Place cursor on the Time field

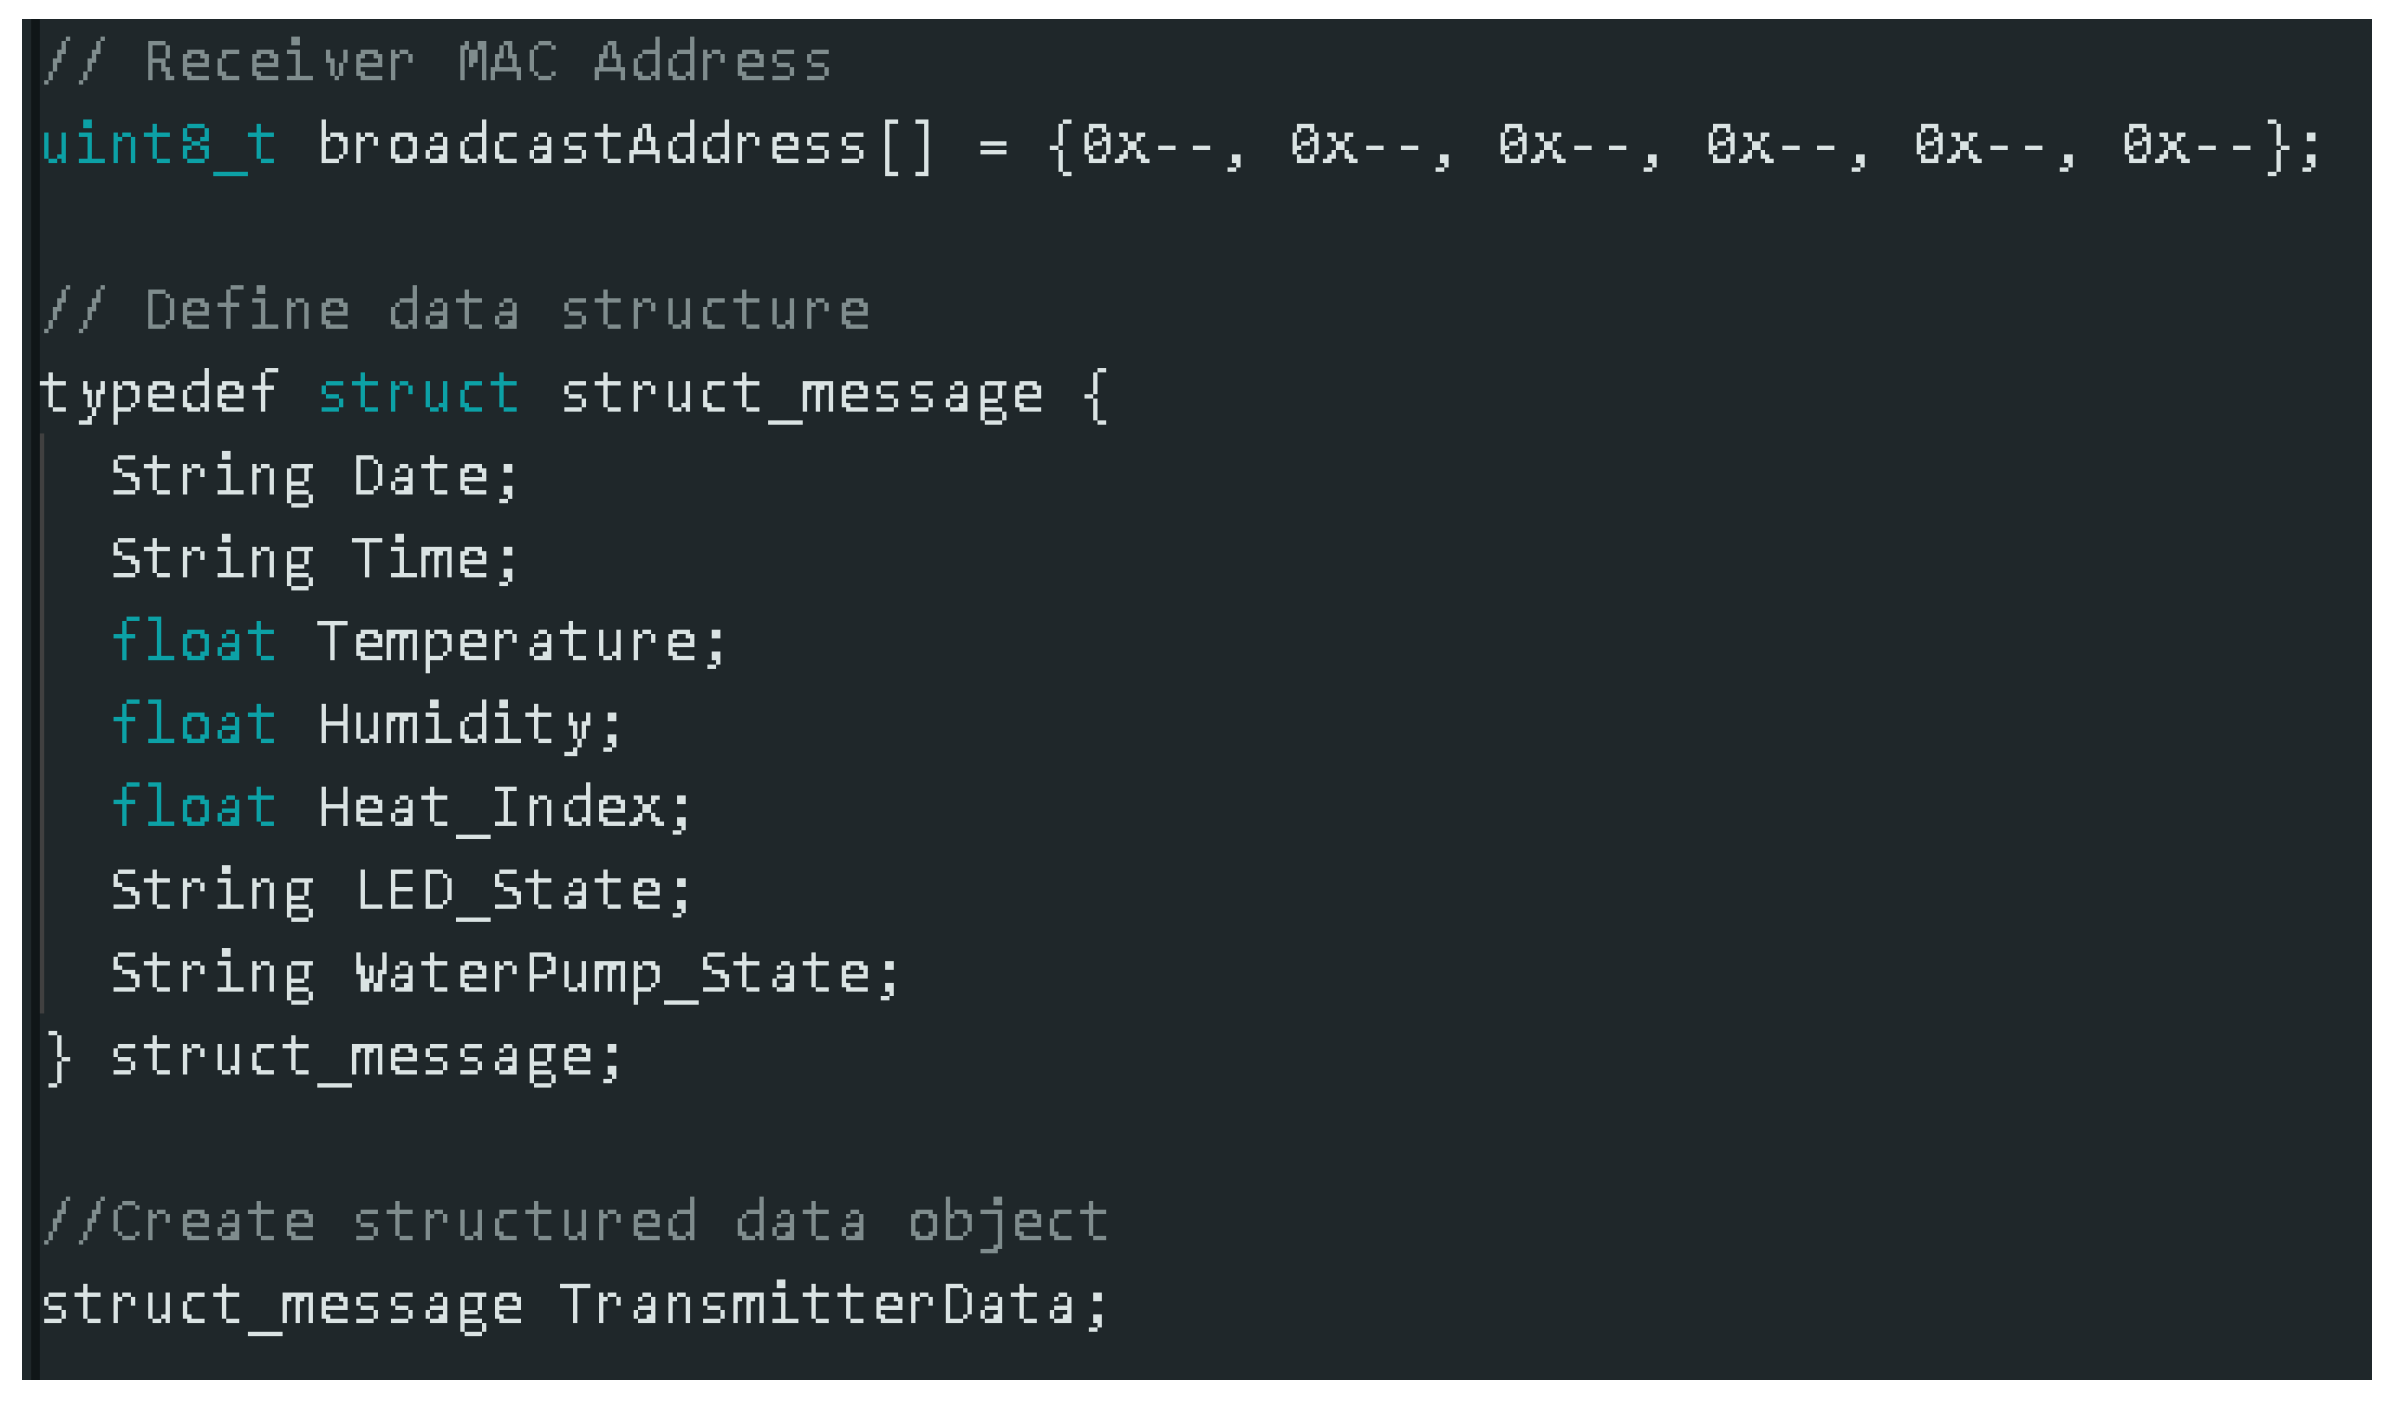(420, 559)
